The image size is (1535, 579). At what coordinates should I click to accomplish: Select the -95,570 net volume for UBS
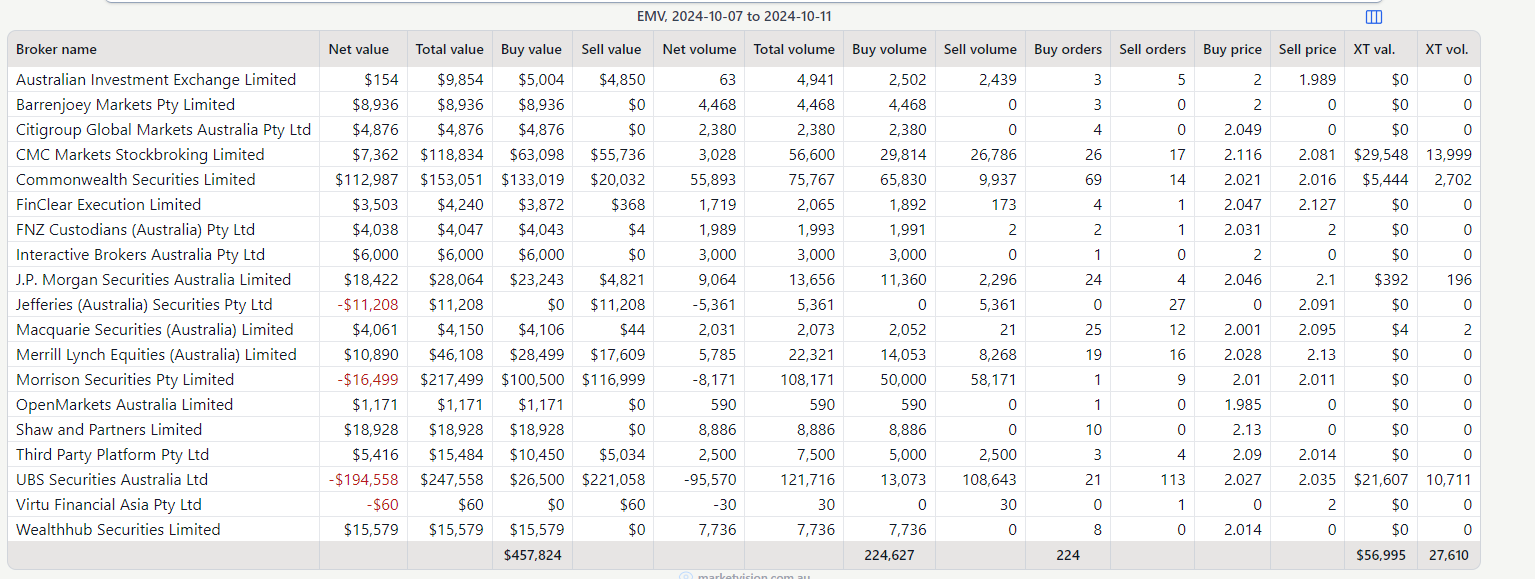coord(708,480)
